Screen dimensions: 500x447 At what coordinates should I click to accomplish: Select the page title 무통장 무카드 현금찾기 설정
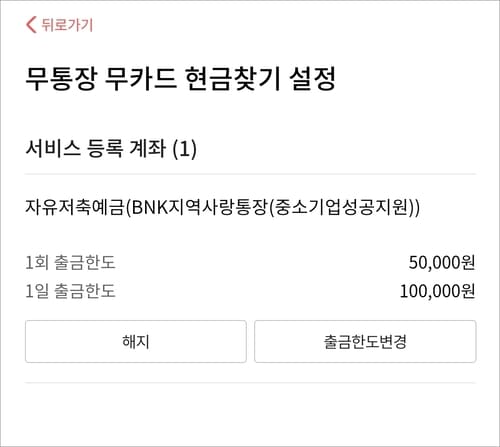180,79
